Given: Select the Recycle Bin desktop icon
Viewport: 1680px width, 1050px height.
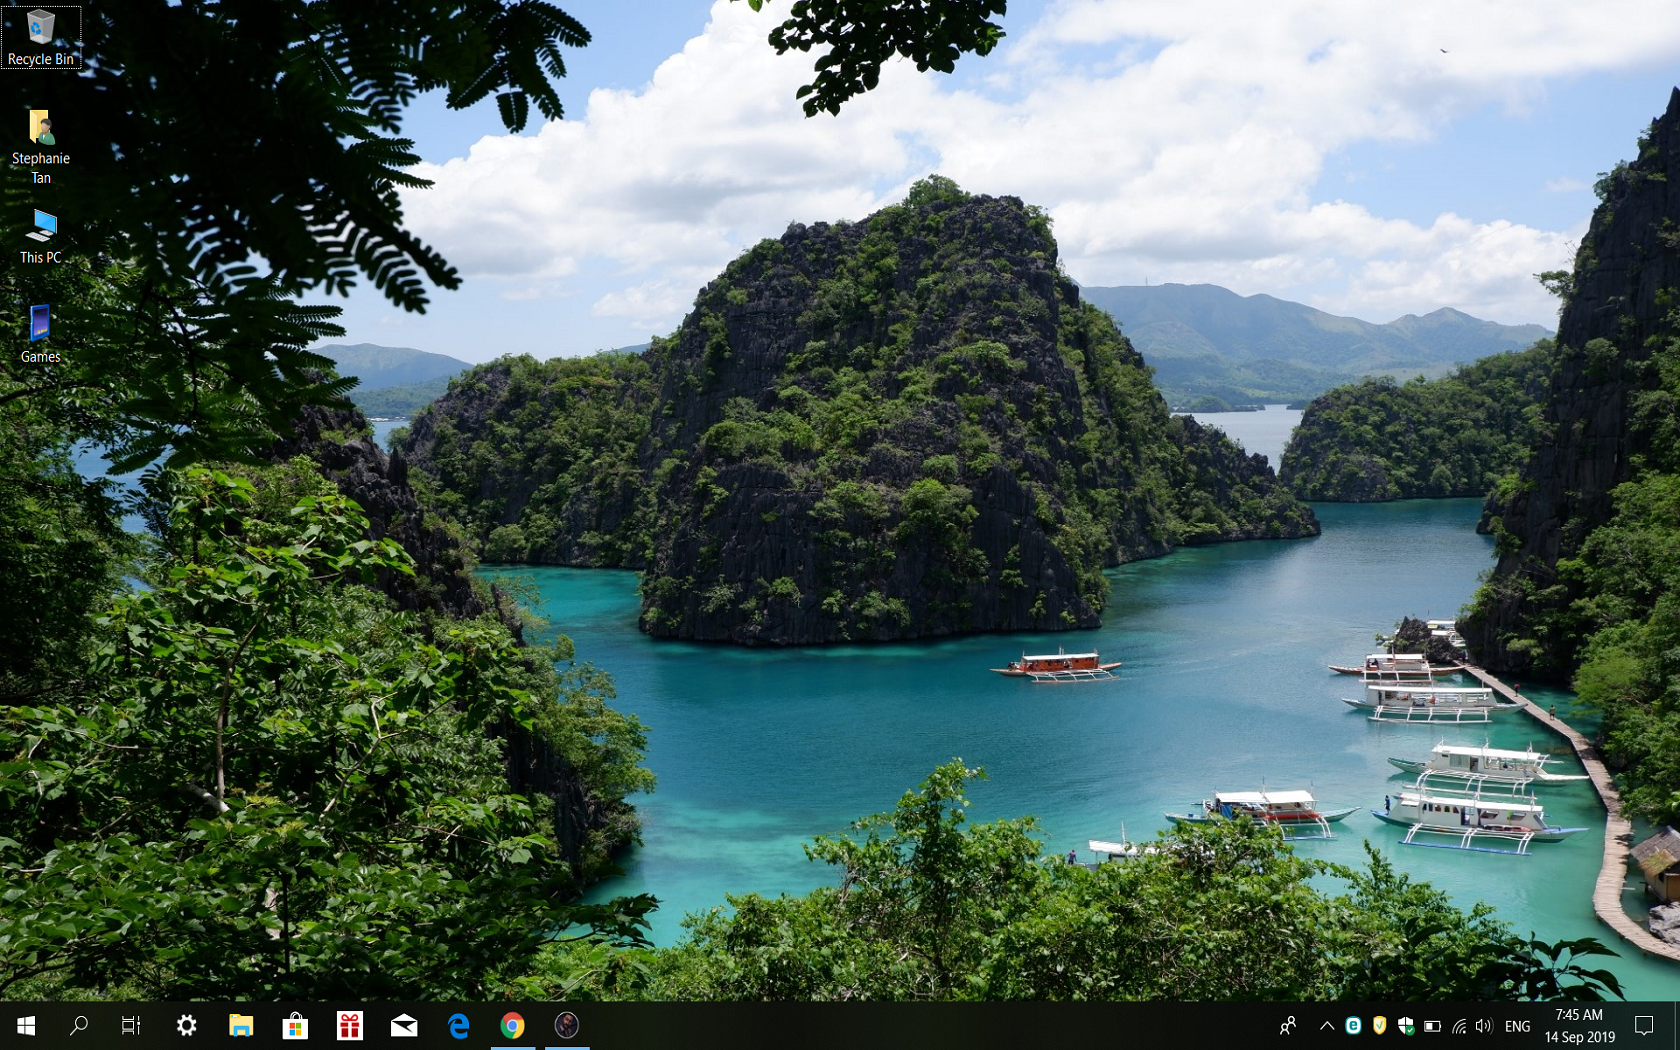Looking at the screenshot, I should tap(40, 37).
